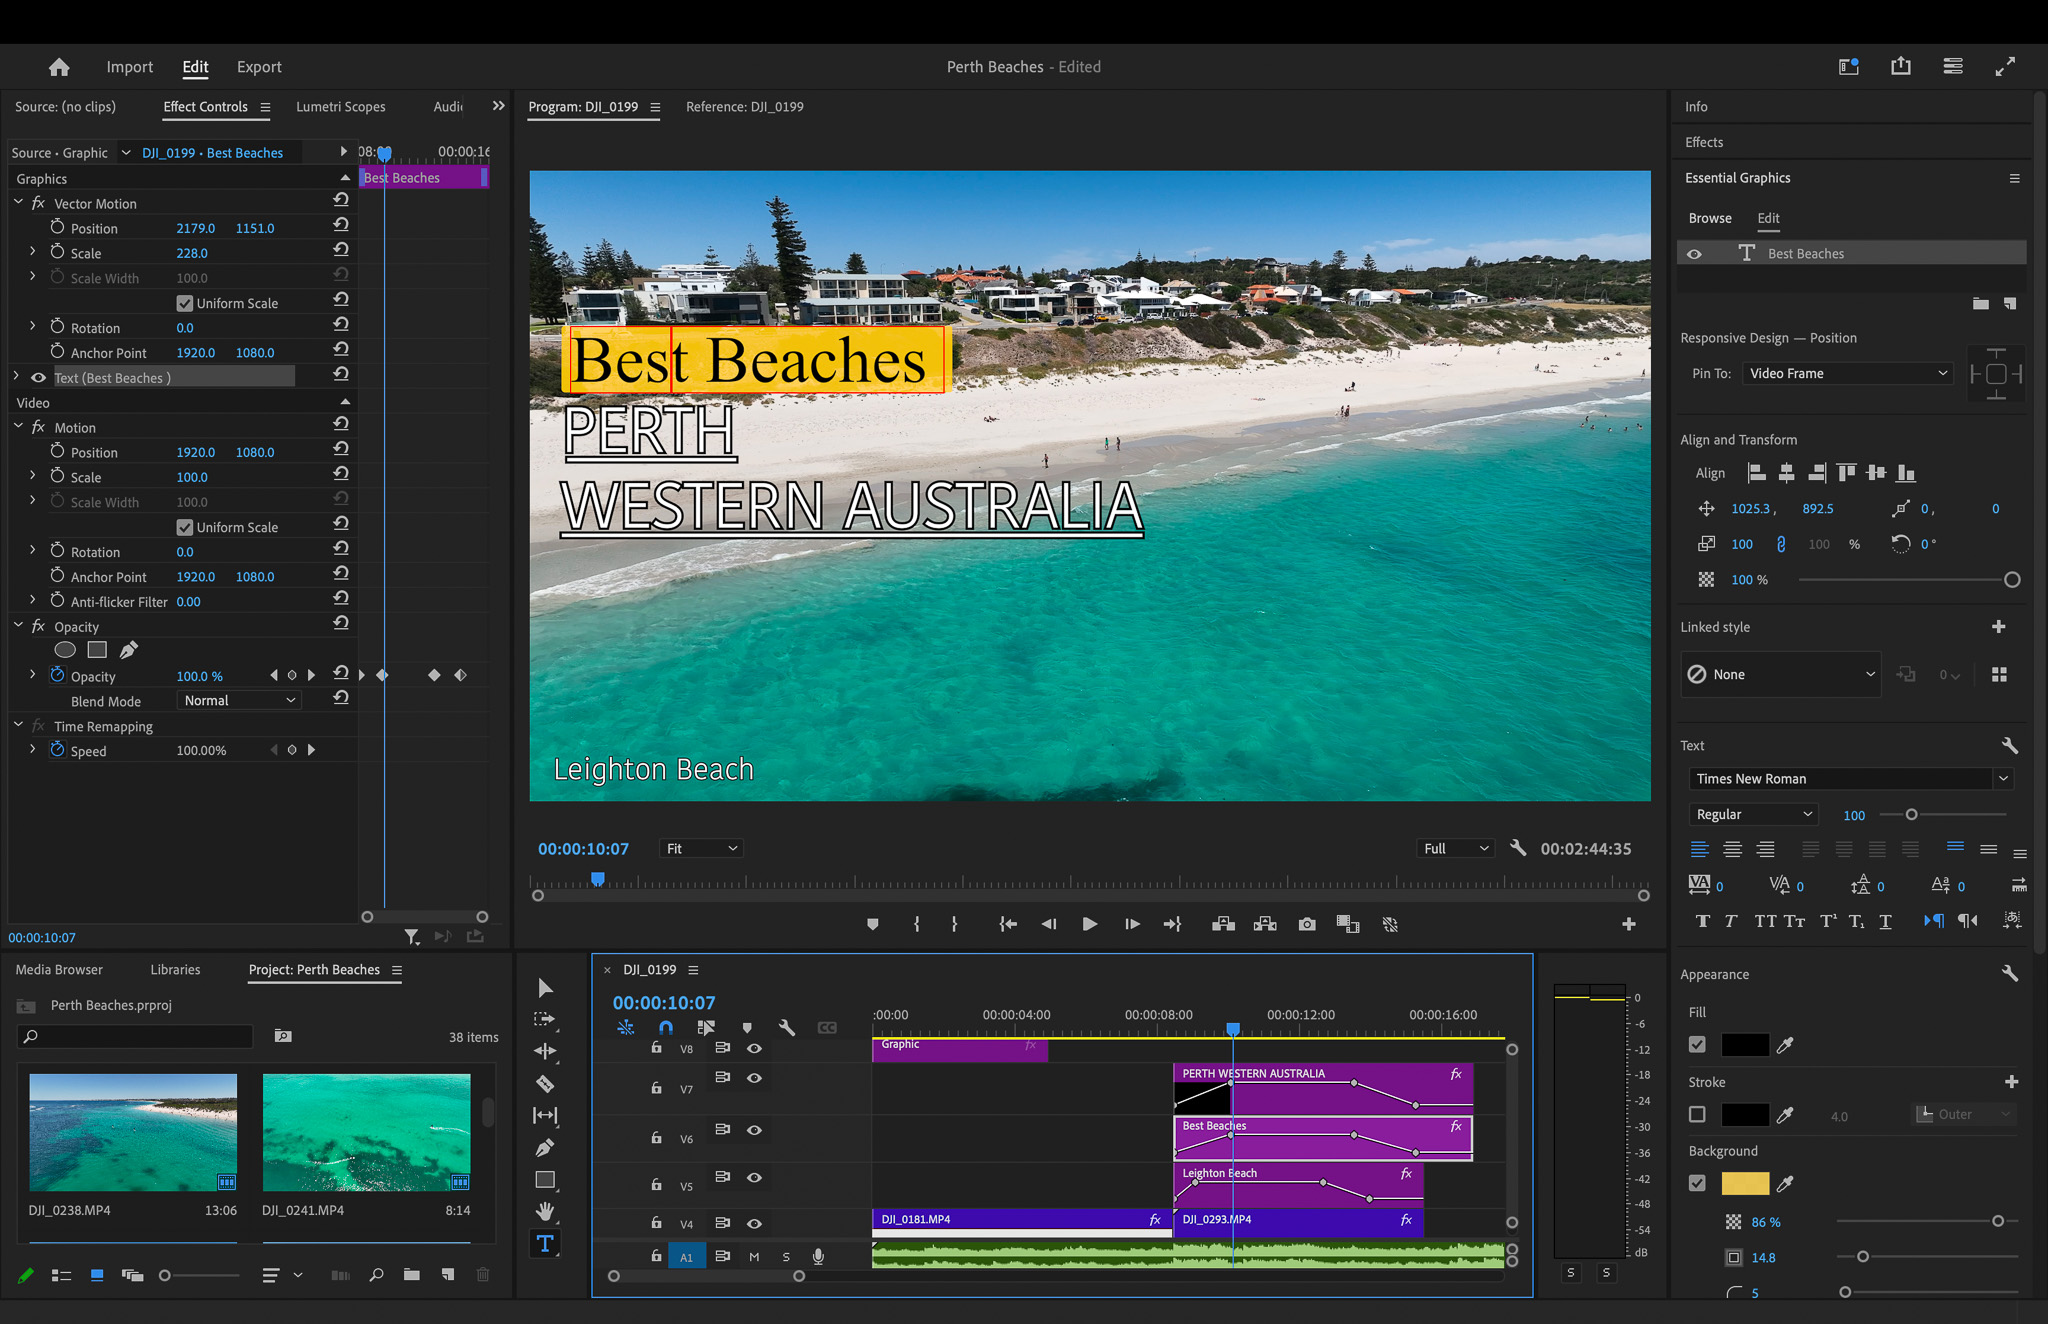This screenshot has height=1324, width=2048.
Task: Switch to the Export tab
Action: 259,67
